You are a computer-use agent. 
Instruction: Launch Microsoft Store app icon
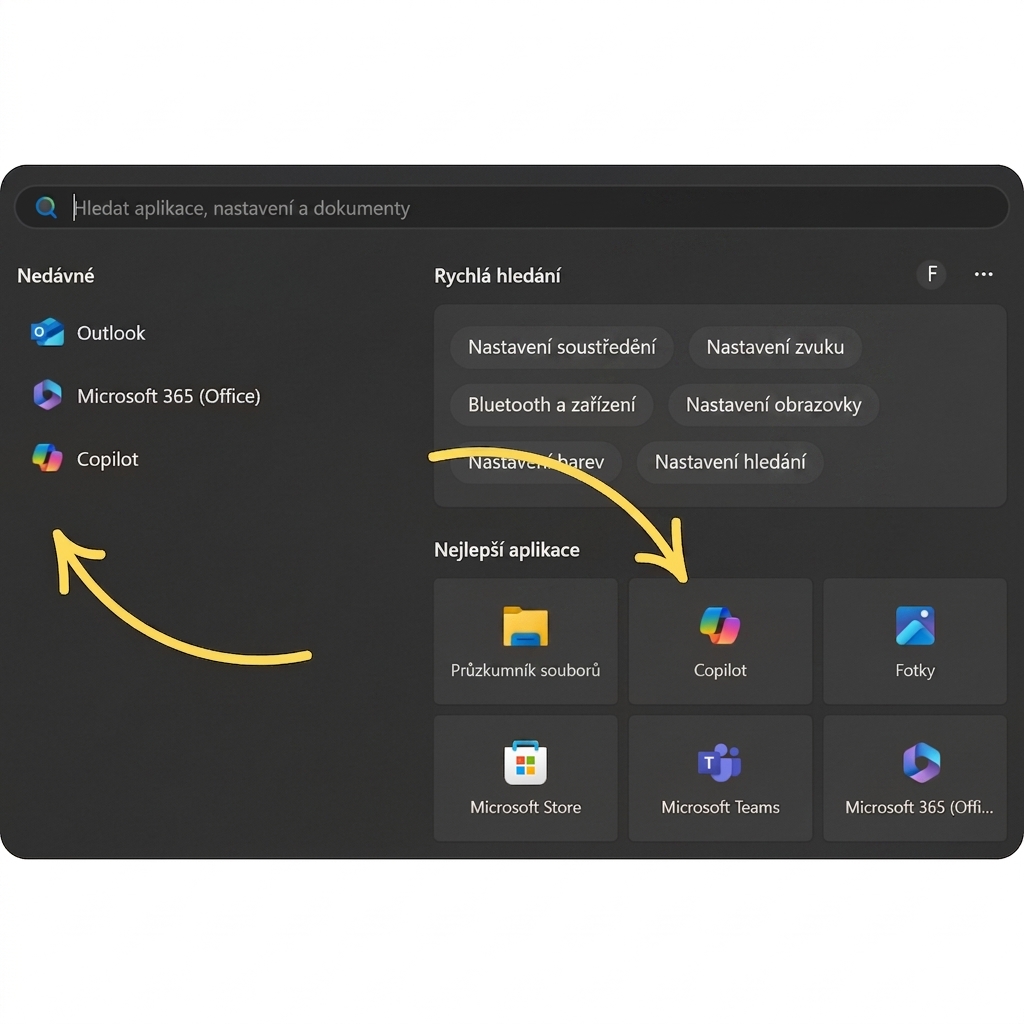(526, 762)
